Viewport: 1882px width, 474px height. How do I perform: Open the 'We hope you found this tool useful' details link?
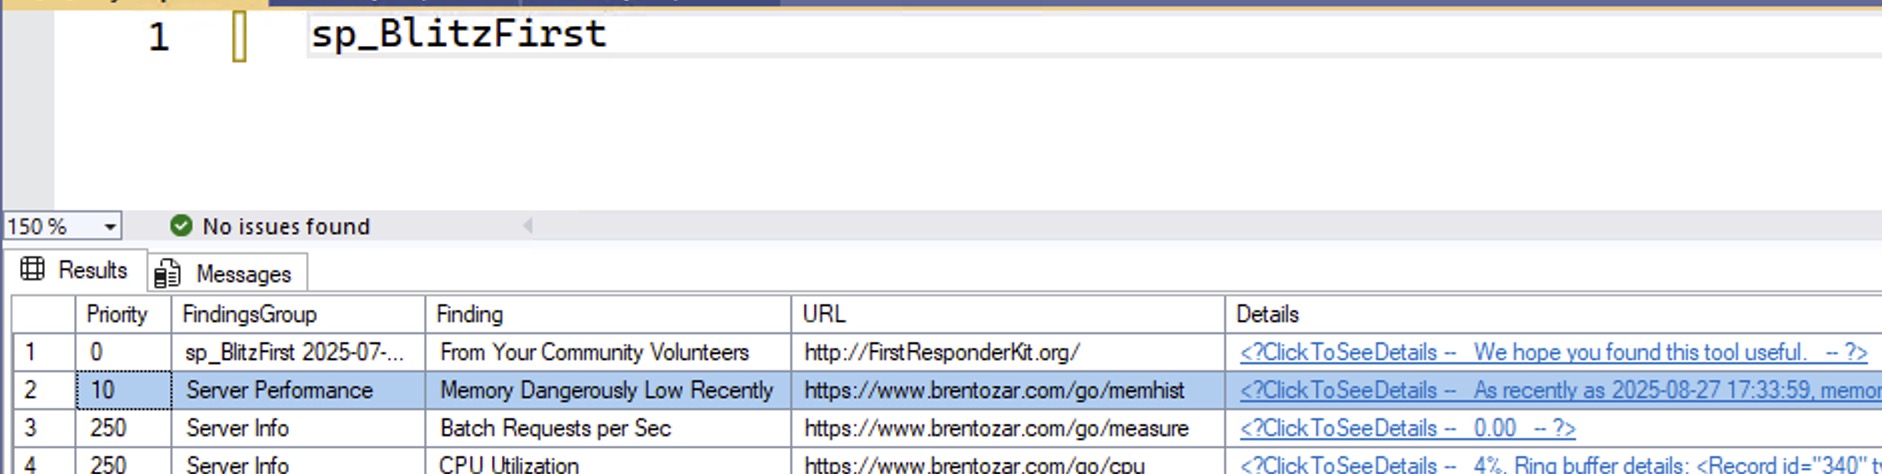(1553, 352)
